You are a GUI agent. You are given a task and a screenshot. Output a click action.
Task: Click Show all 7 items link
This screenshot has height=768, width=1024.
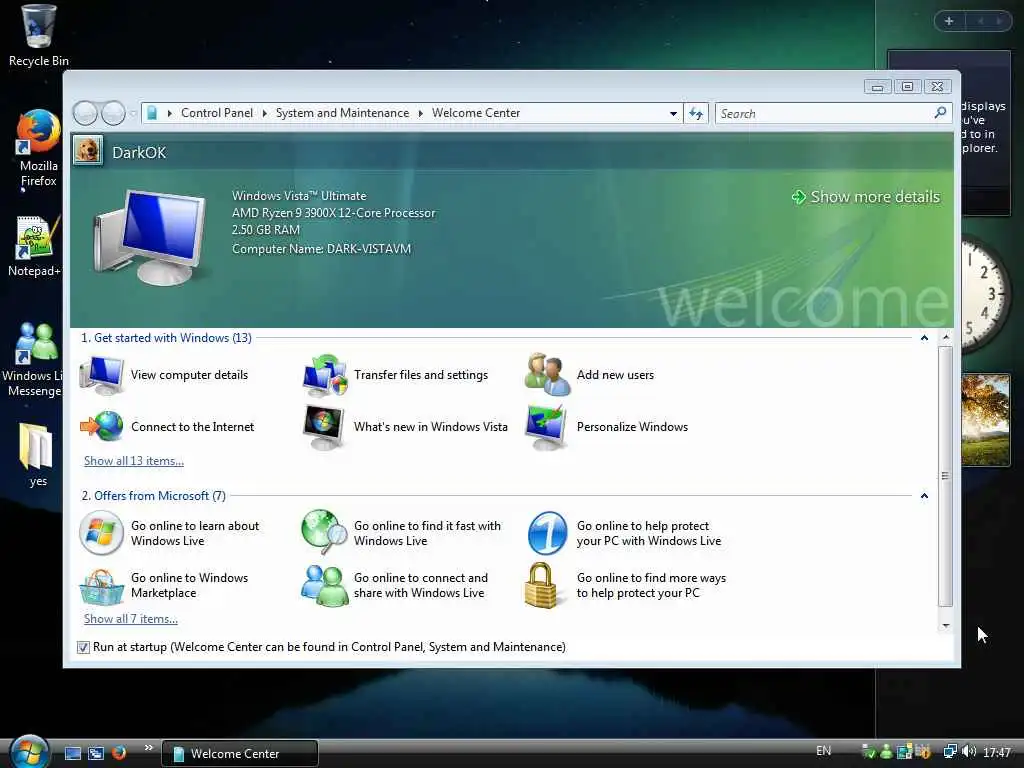(x=131, y=619)
